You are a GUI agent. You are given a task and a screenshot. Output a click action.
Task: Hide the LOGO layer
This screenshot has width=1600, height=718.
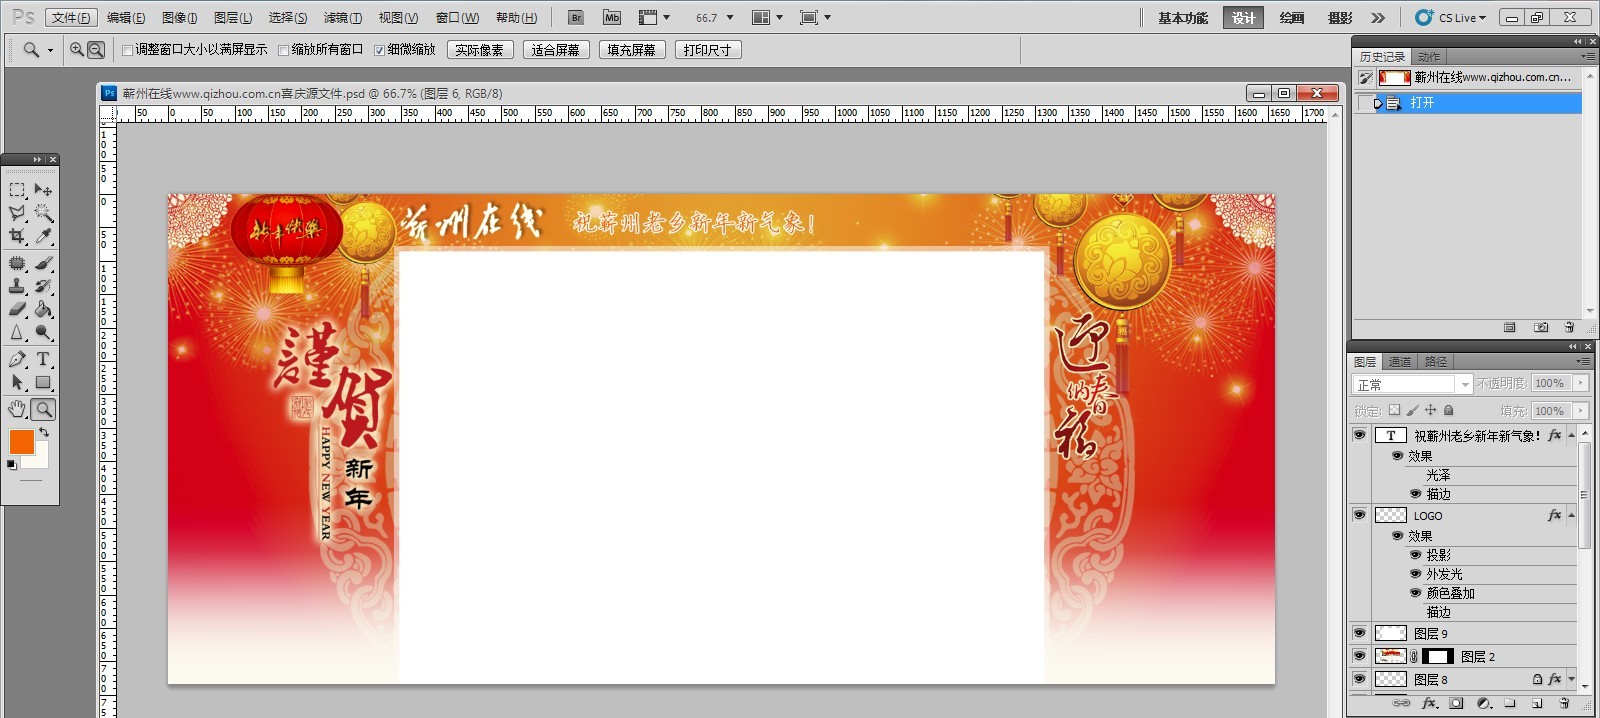pos(1359,515)
